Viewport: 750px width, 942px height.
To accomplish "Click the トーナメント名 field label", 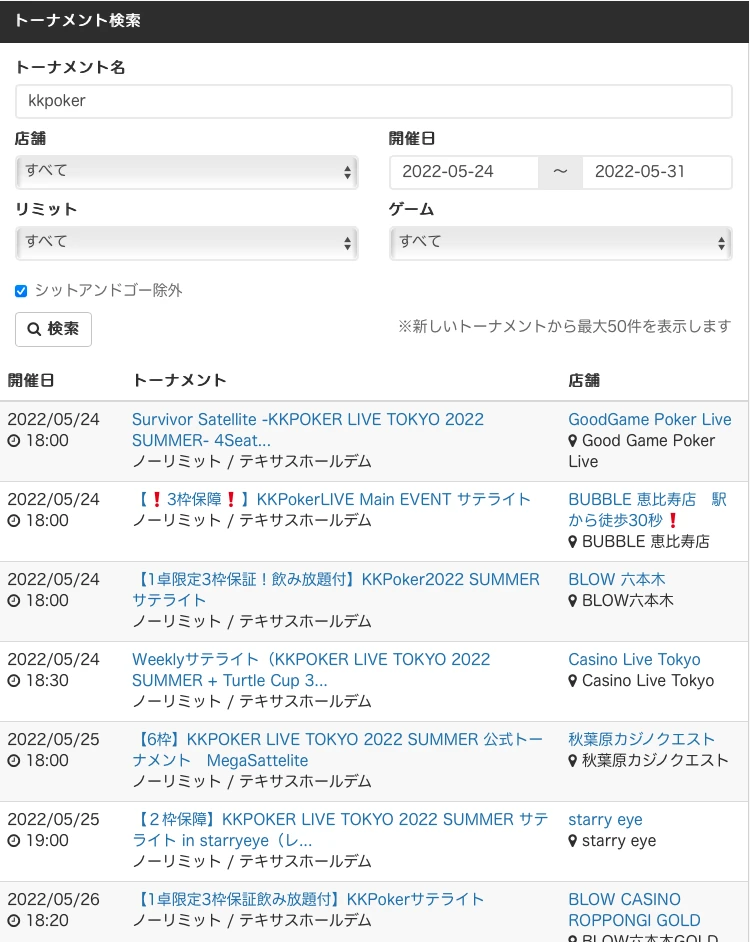I will coord(70,67).
